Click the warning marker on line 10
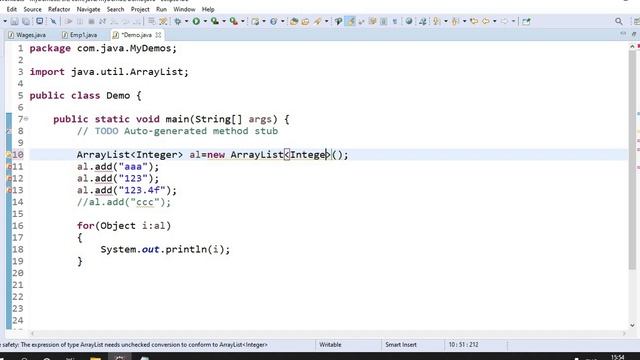Viewport: 640px width, 360px height. (8, 155)
